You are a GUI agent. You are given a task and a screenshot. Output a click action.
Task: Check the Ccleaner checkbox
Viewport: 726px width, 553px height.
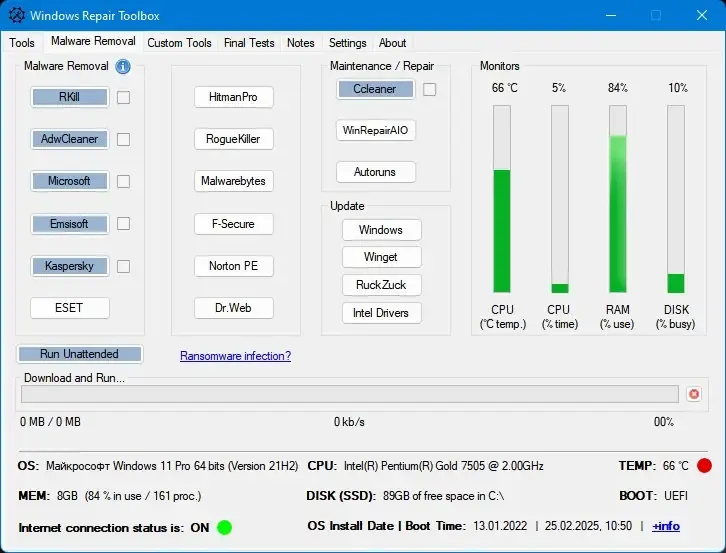tap(429, 89)
